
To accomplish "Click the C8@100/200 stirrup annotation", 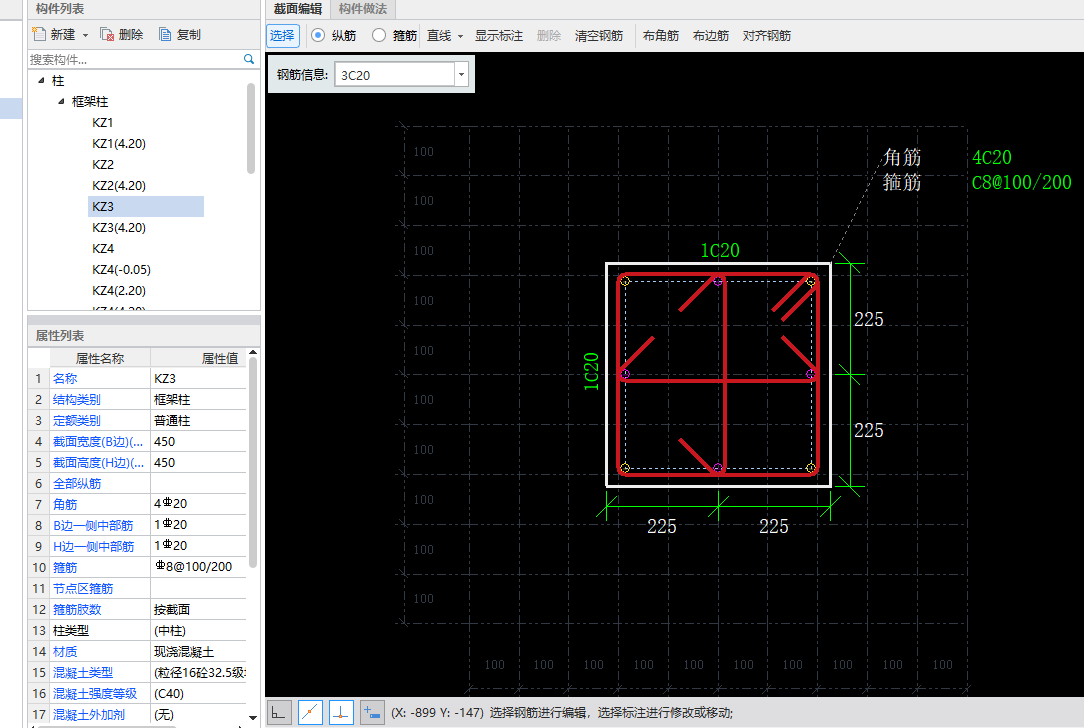I will pyautogui.click(x=1021, y=183).
